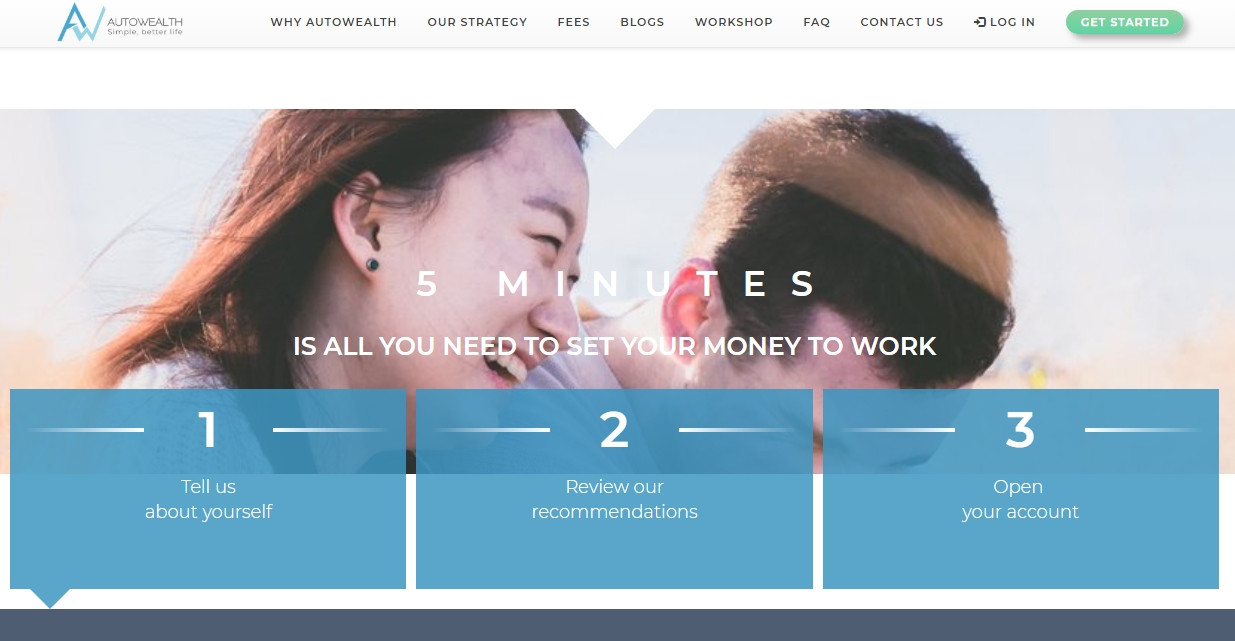Image resolution: width=1235 pixels, height=641 pixels.
Task: Click the '5 MINUTES' hero heading
Action: [x=616, y=284]
